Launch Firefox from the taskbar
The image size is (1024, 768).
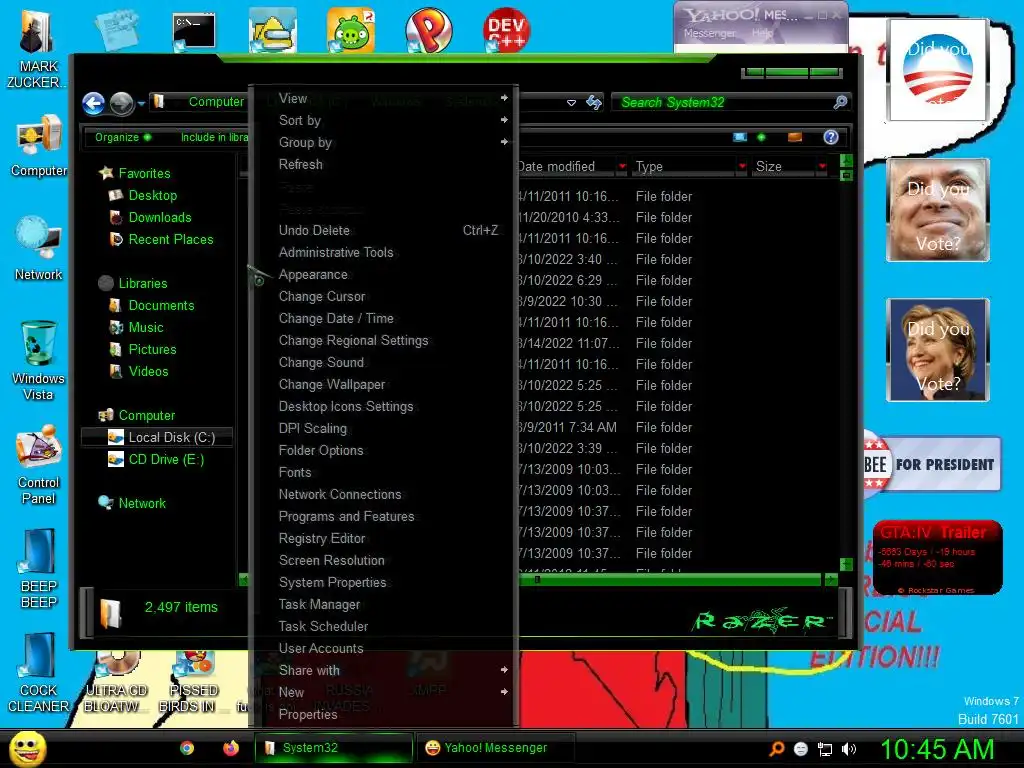point(231,748)
